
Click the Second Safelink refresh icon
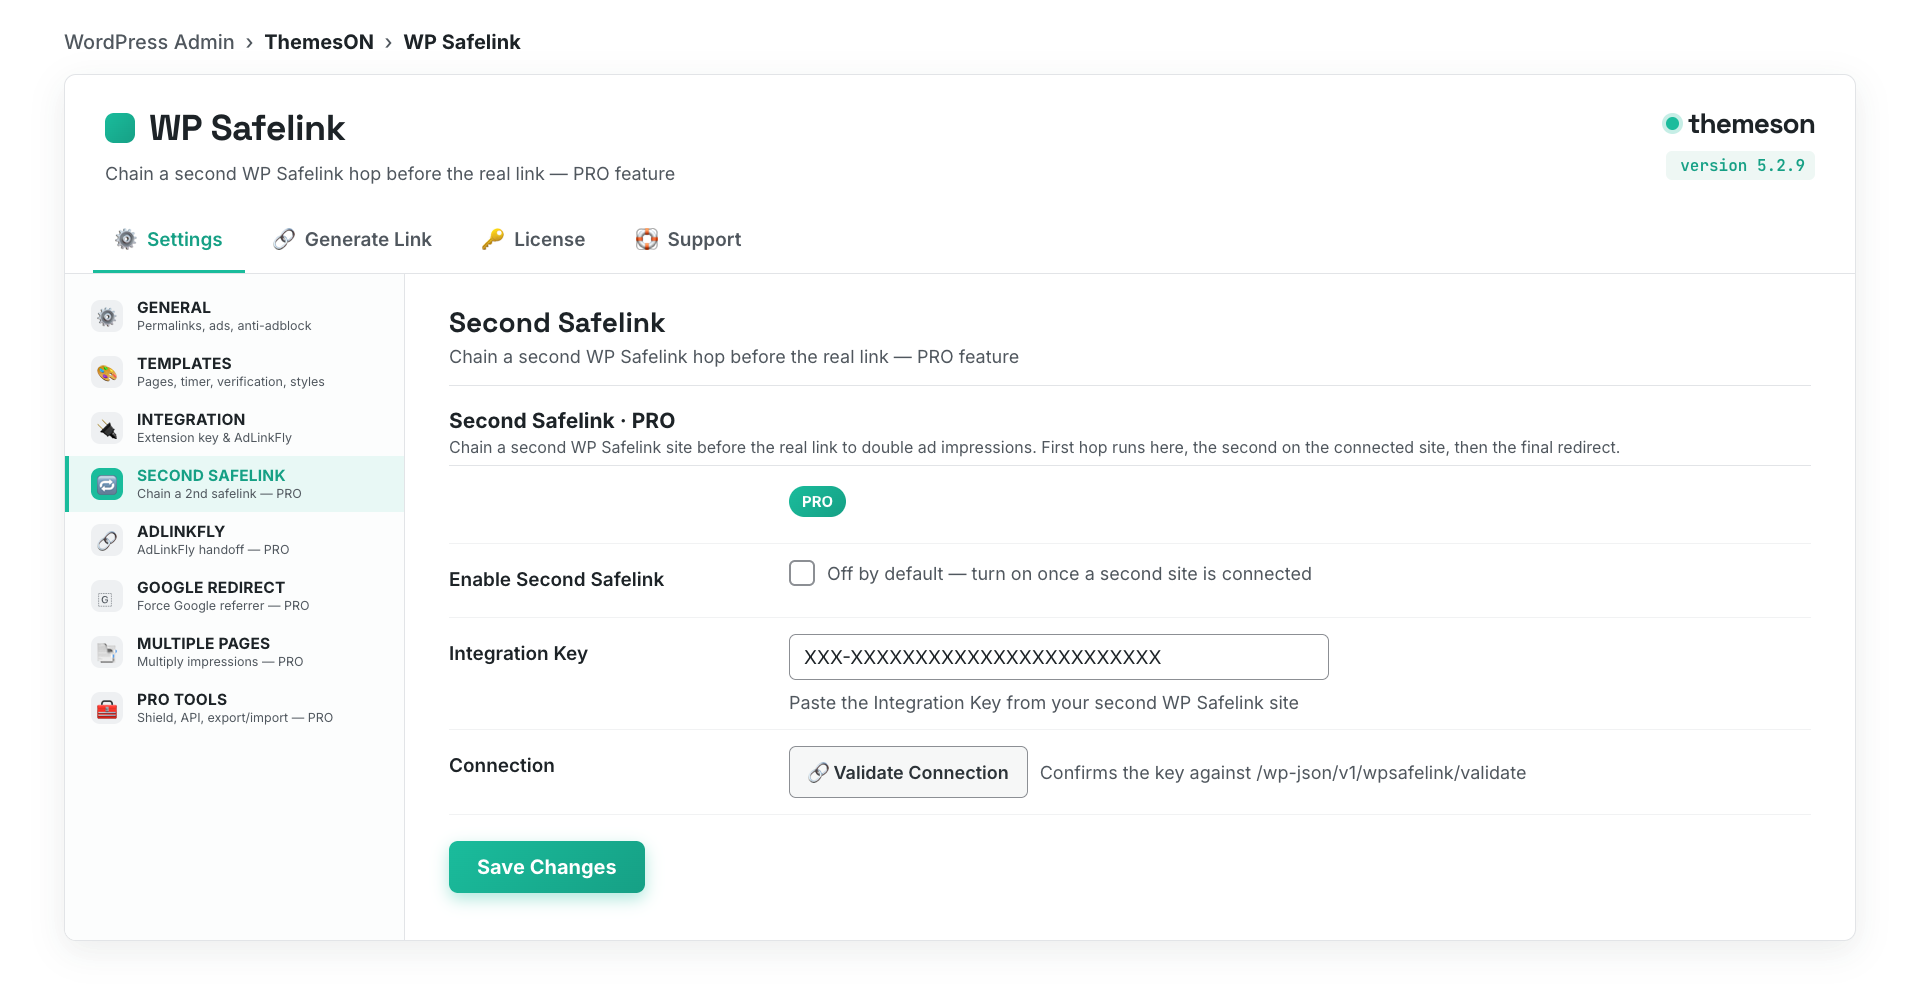coord(107,484)
